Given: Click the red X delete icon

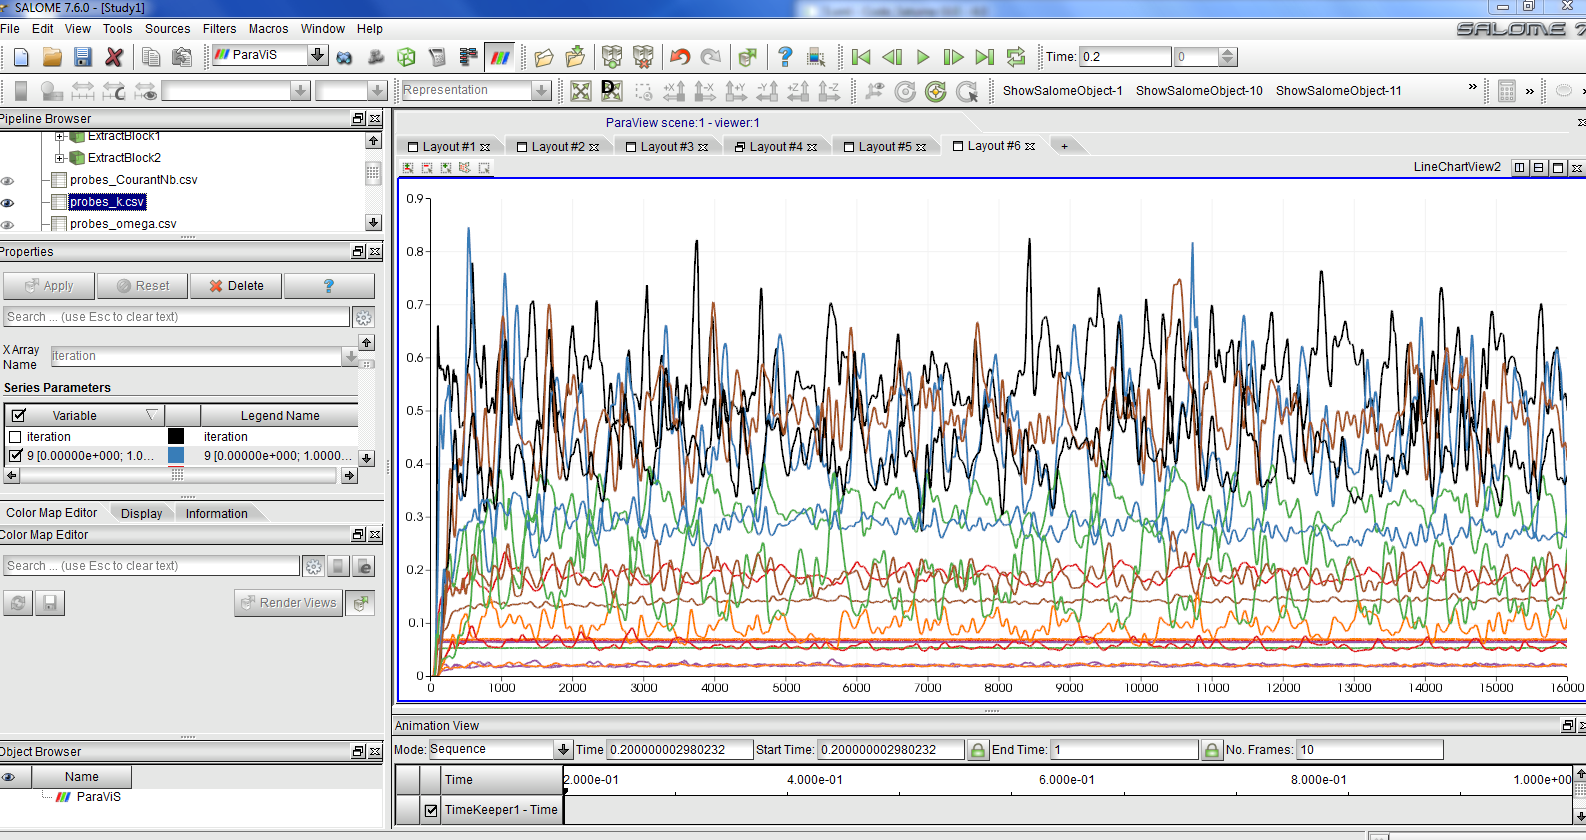Looking at the screenshot, I should [114, 57].
